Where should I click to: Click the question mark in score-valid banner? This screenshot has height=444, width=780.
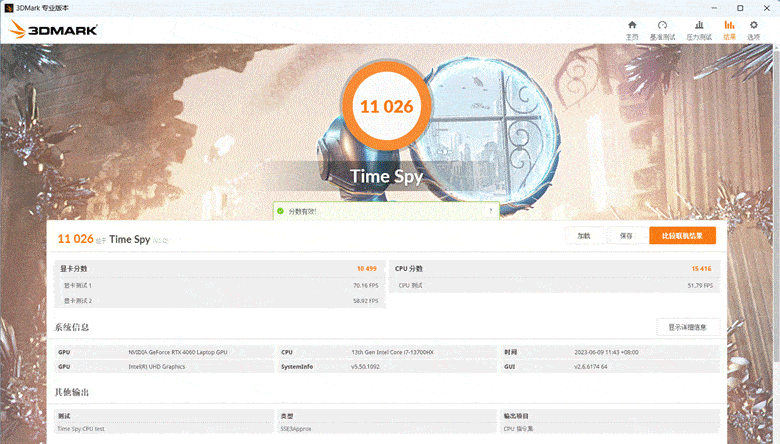tap(490, 211)
